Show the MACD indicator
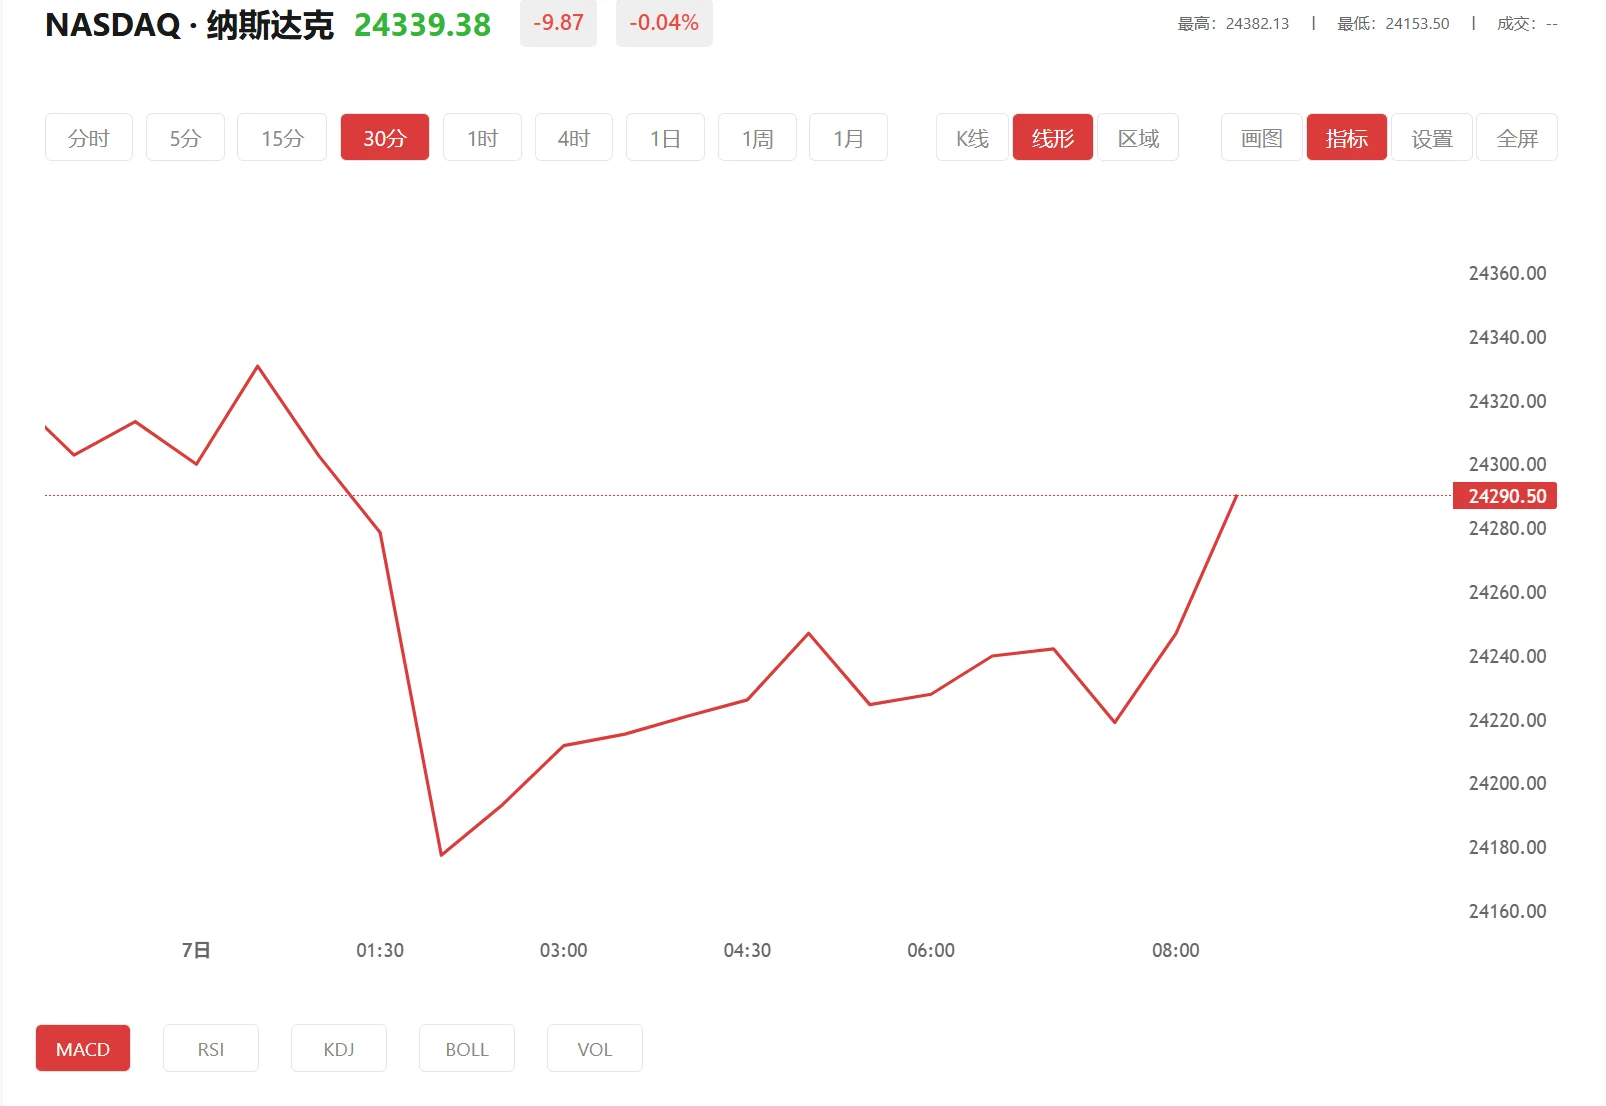The image size is (1606, 1106). [82, 1048]
